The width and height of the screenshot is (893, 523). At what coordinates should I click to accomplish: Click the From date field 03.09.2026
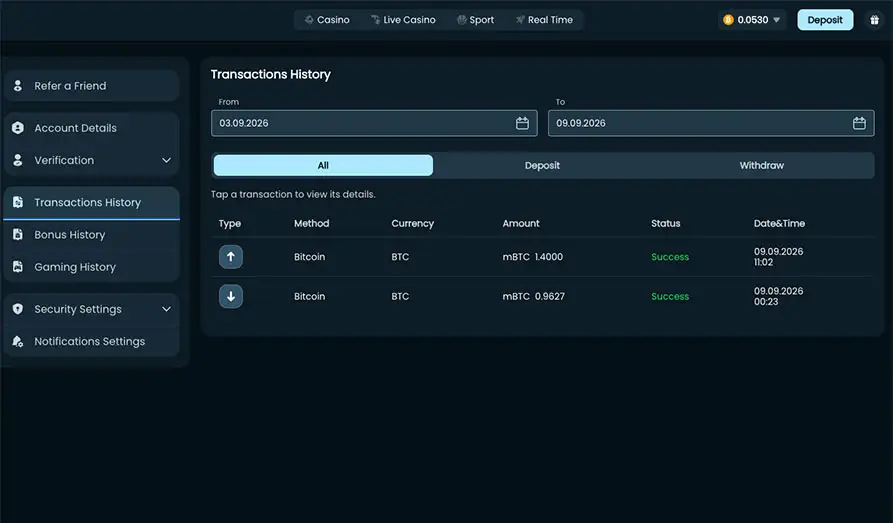(x=374, y=123)
